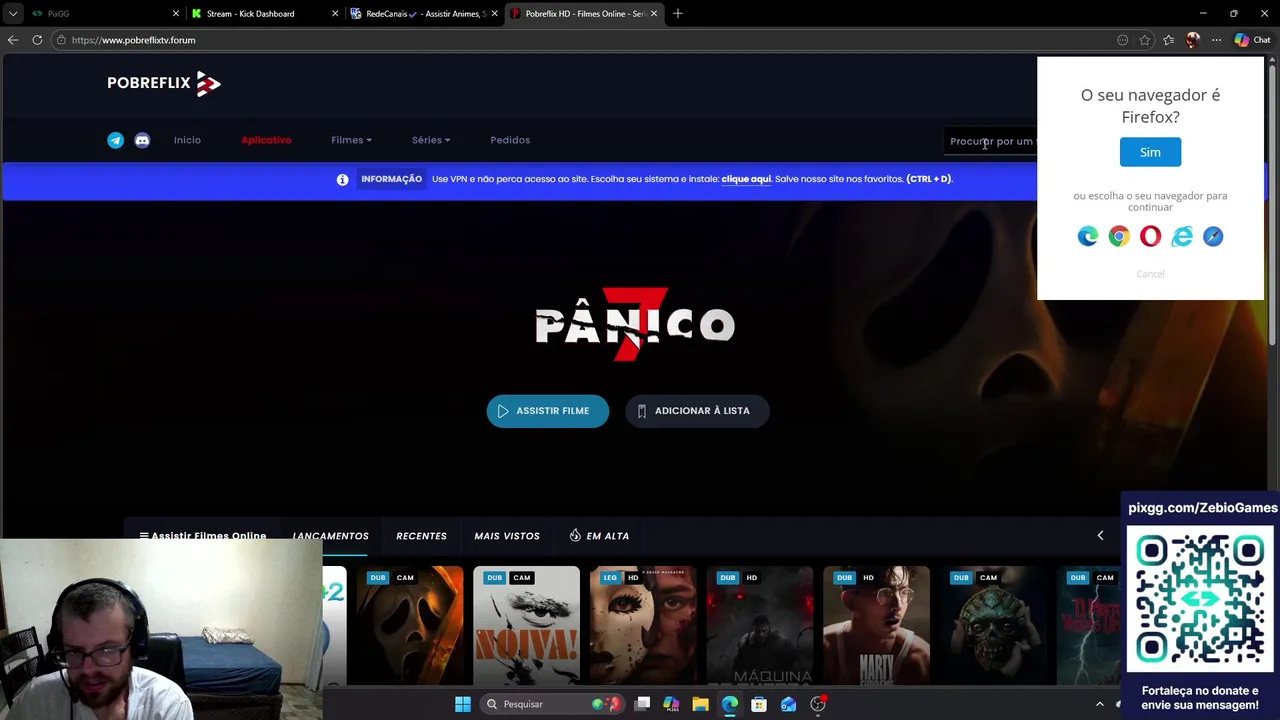Open the Task View taskbar icon
1280x720 pixels.
(x=642, y=704)
